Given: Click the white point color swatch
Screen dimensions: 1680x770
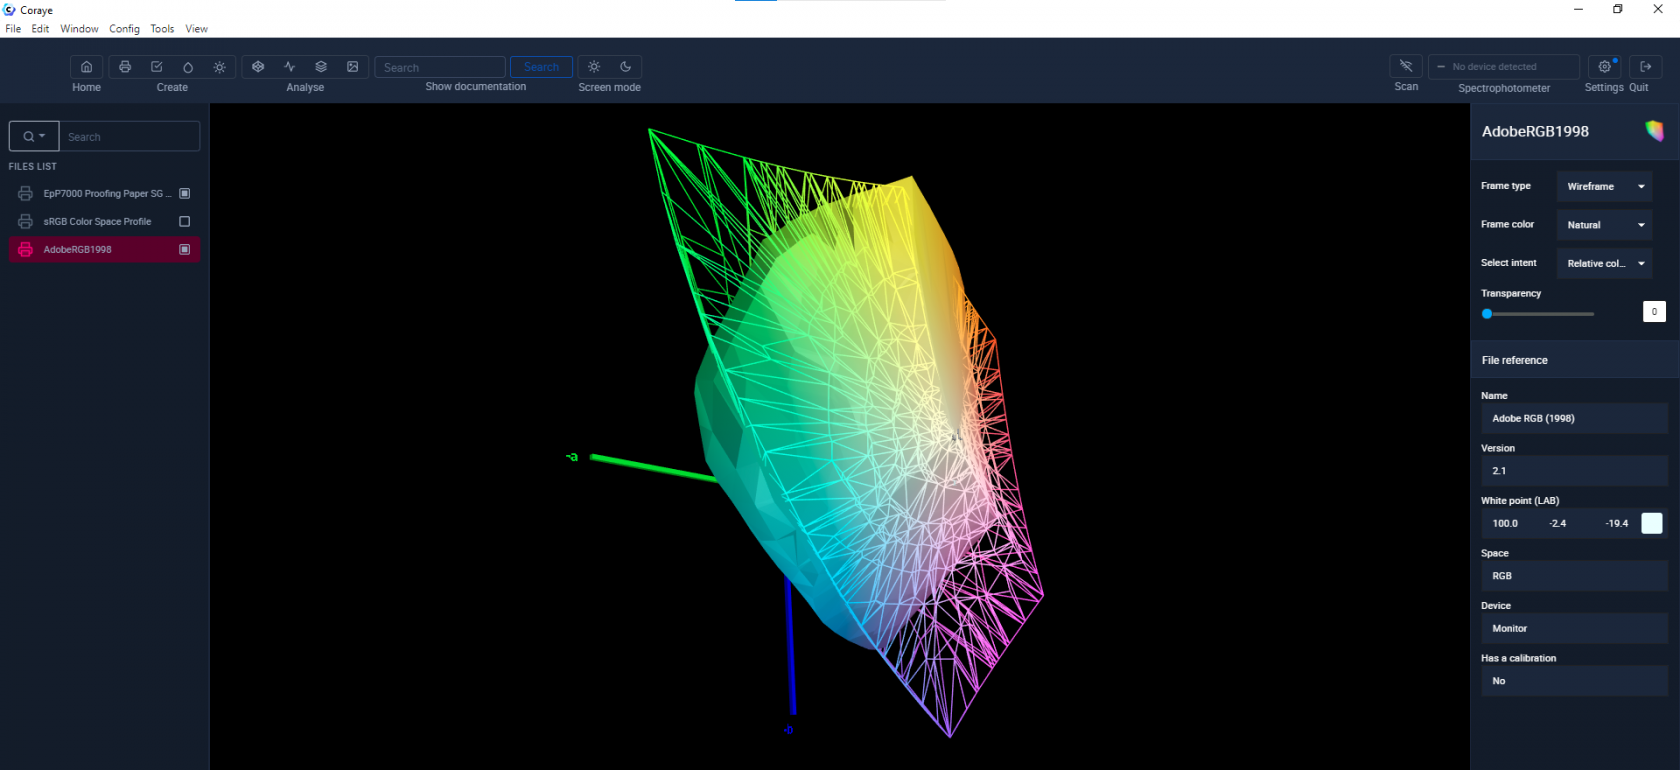Looking at the screenshot, I should [x=1652, y=523].
